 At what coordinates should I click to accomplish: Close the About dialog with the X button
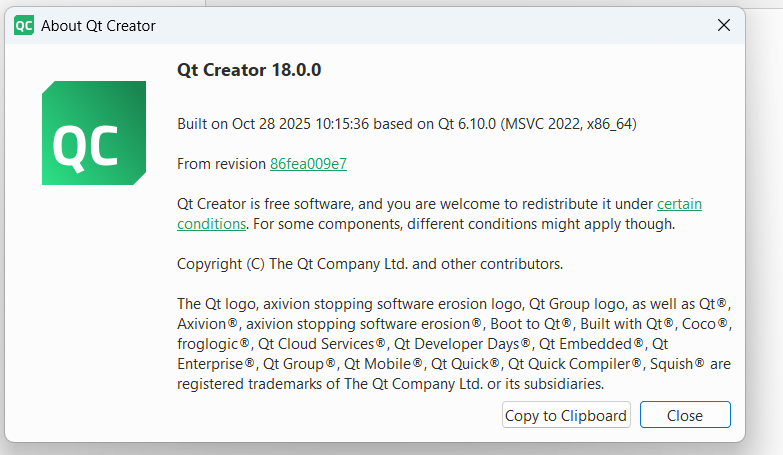723,25
